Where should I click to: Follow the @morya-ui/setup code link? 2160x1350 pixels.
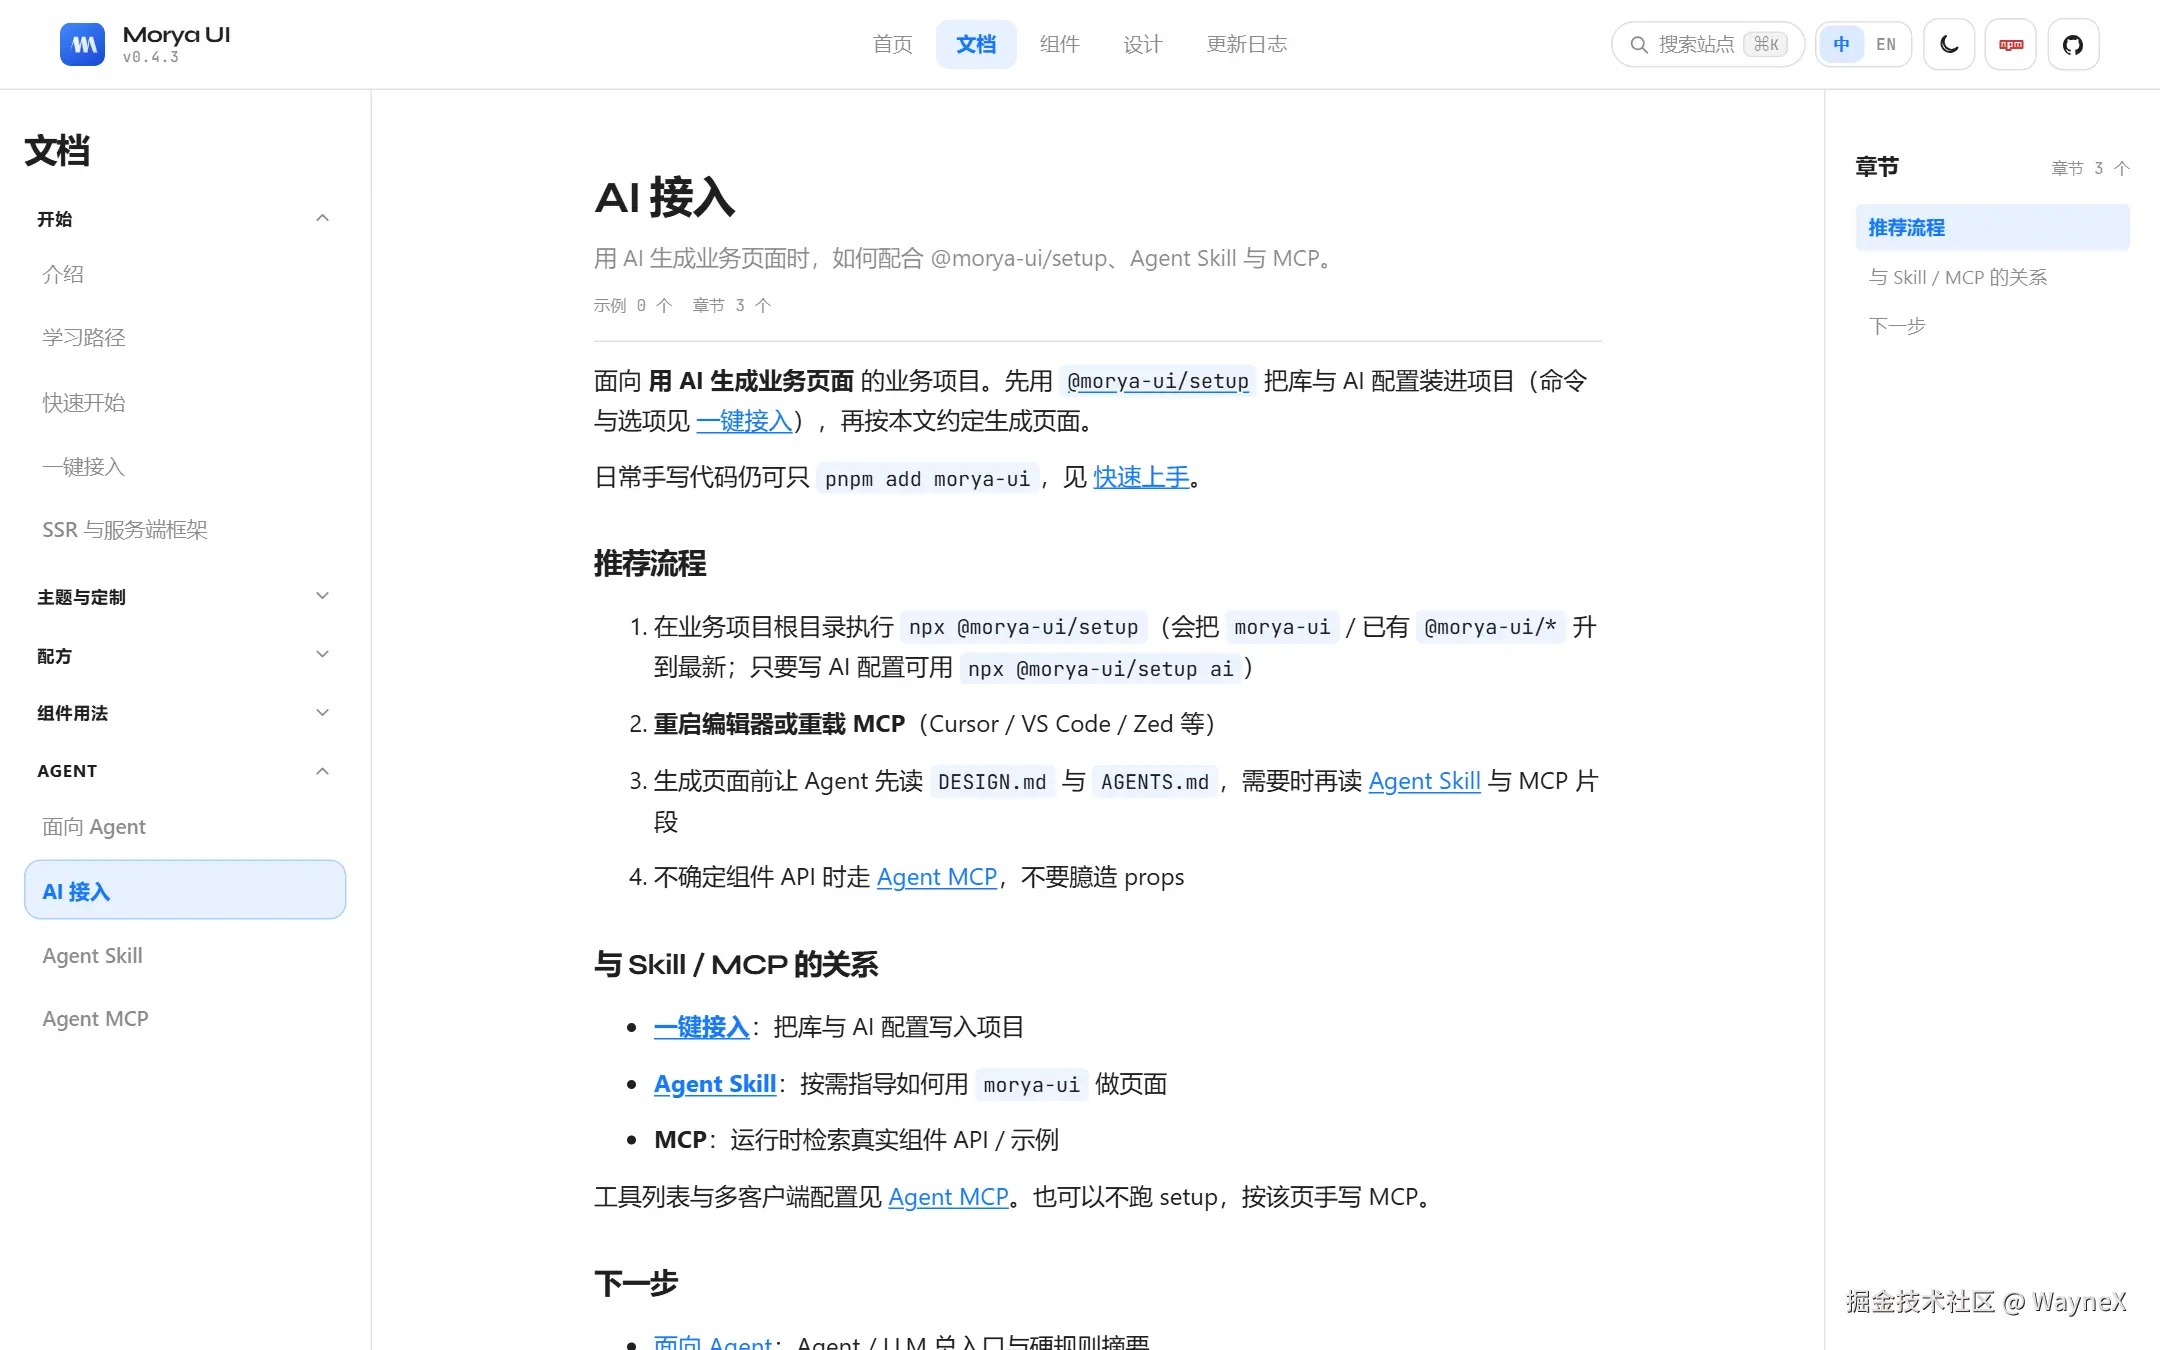(1158, 381)
